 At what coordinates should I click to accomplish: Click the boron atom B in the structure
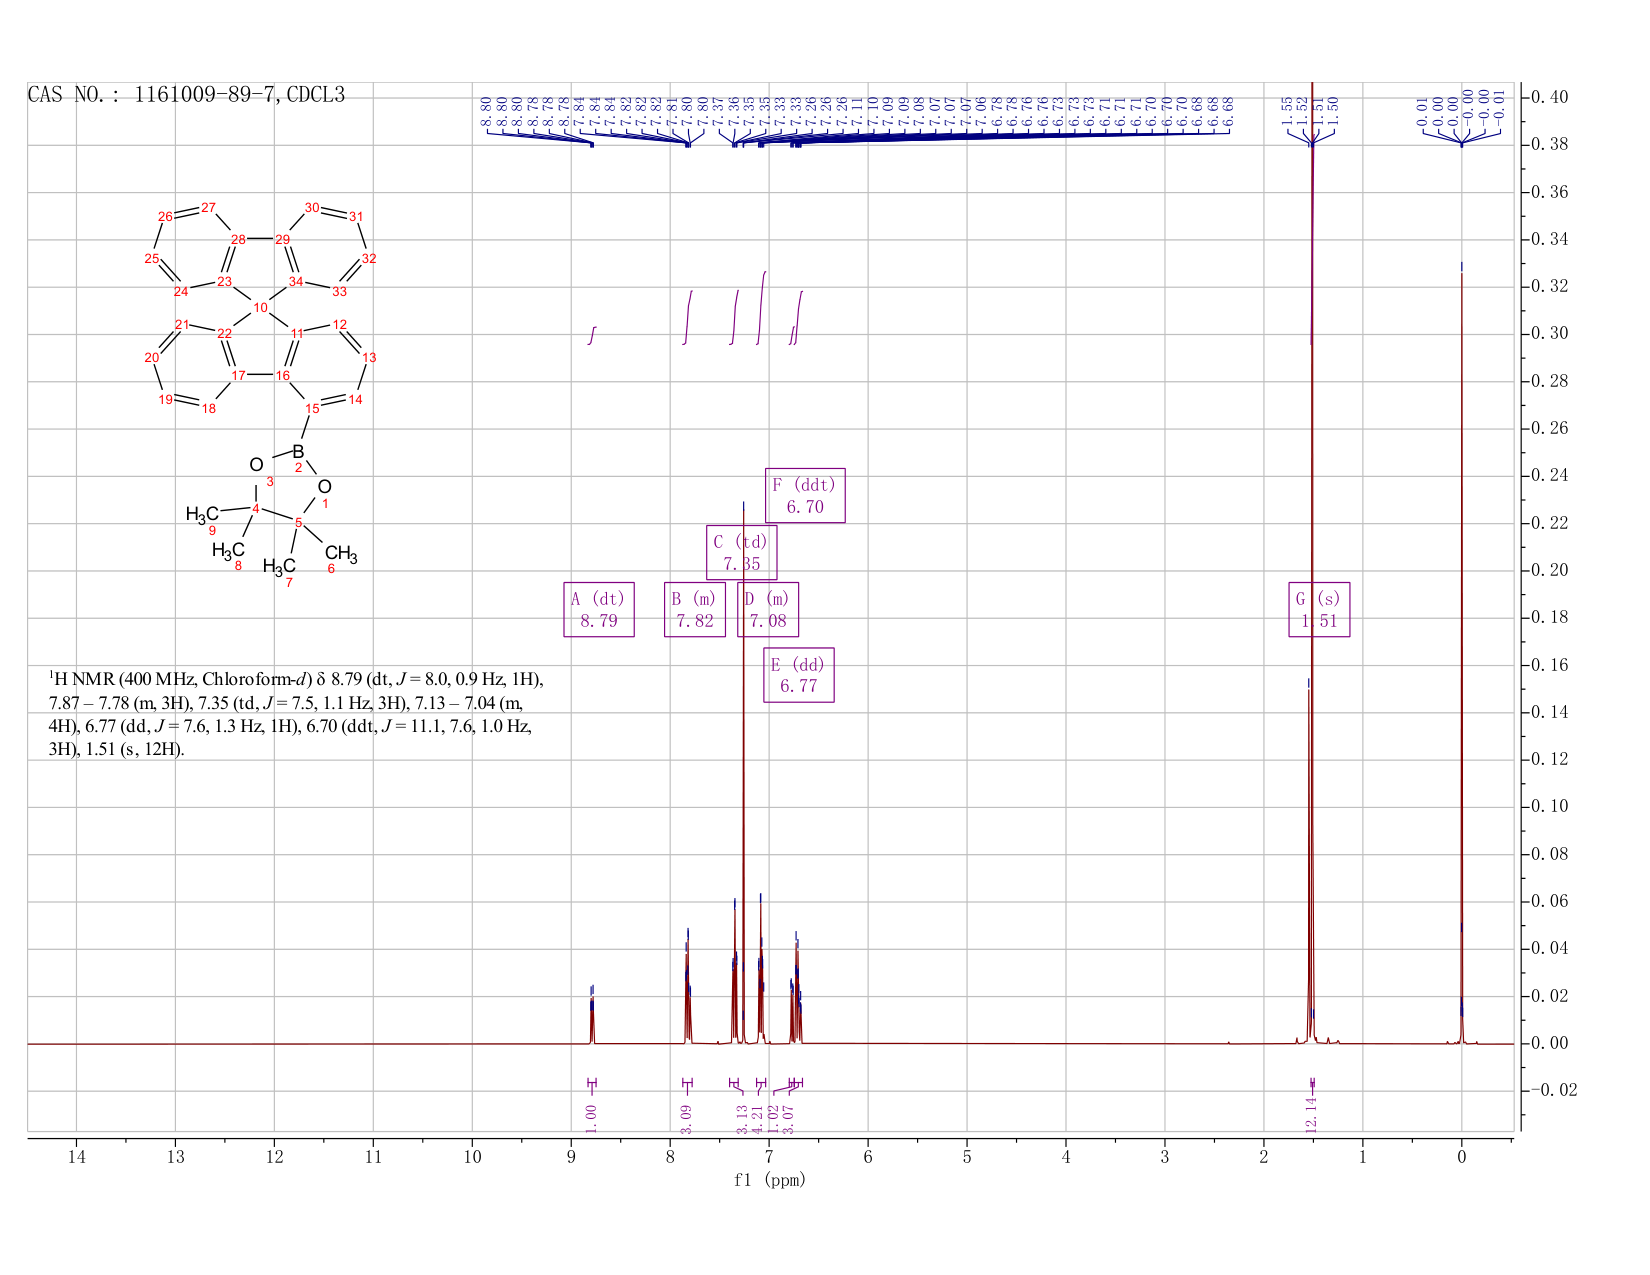[298, 452]
